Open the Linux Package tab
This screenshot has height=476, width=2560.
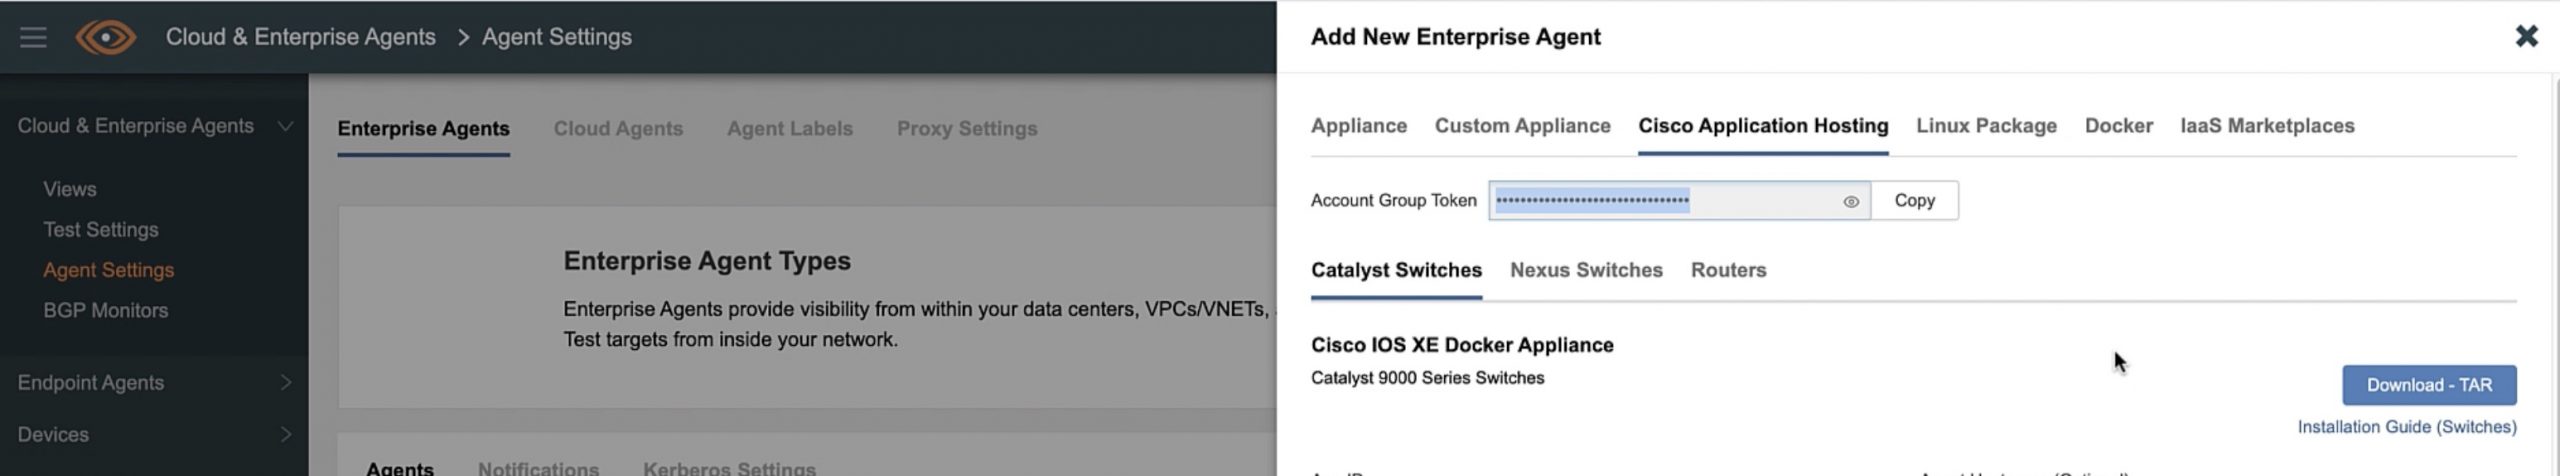[x=1986, y=126]
